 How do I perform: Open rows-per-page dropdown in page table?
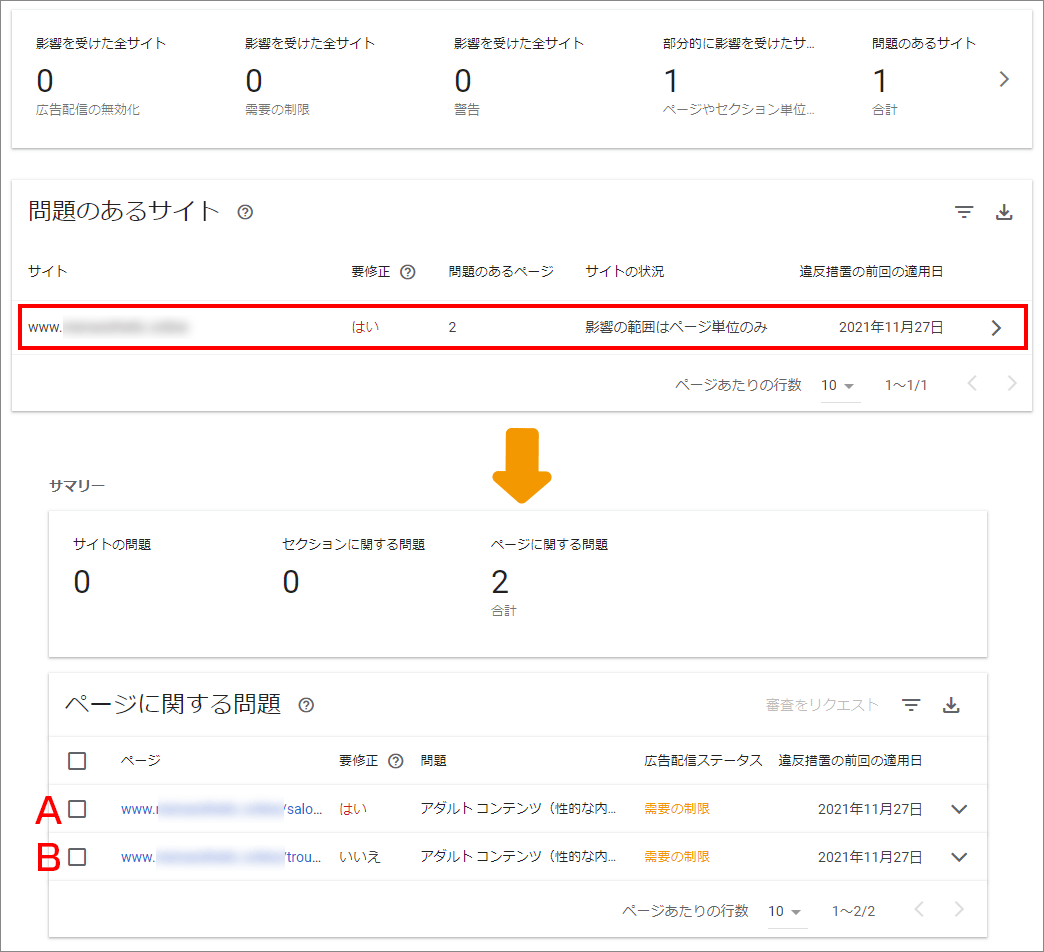coord(786,911)
